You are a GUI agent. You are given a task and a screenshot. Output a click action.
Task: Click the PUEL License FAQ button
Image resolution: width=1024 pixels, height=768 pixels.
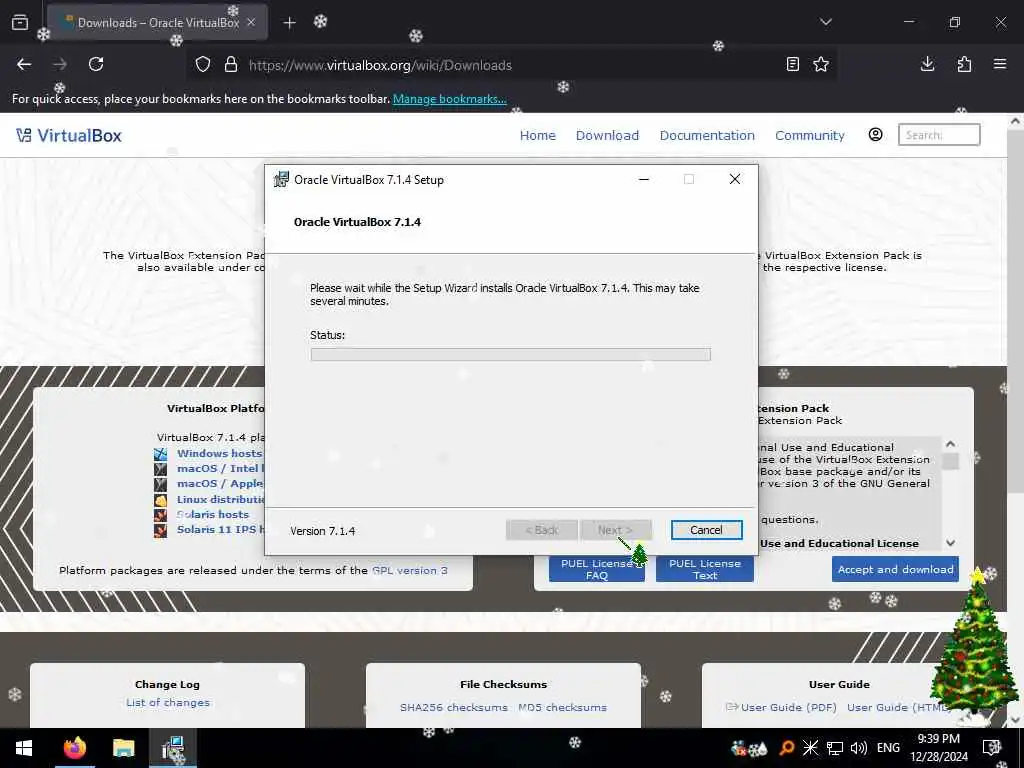pos(596,569)
